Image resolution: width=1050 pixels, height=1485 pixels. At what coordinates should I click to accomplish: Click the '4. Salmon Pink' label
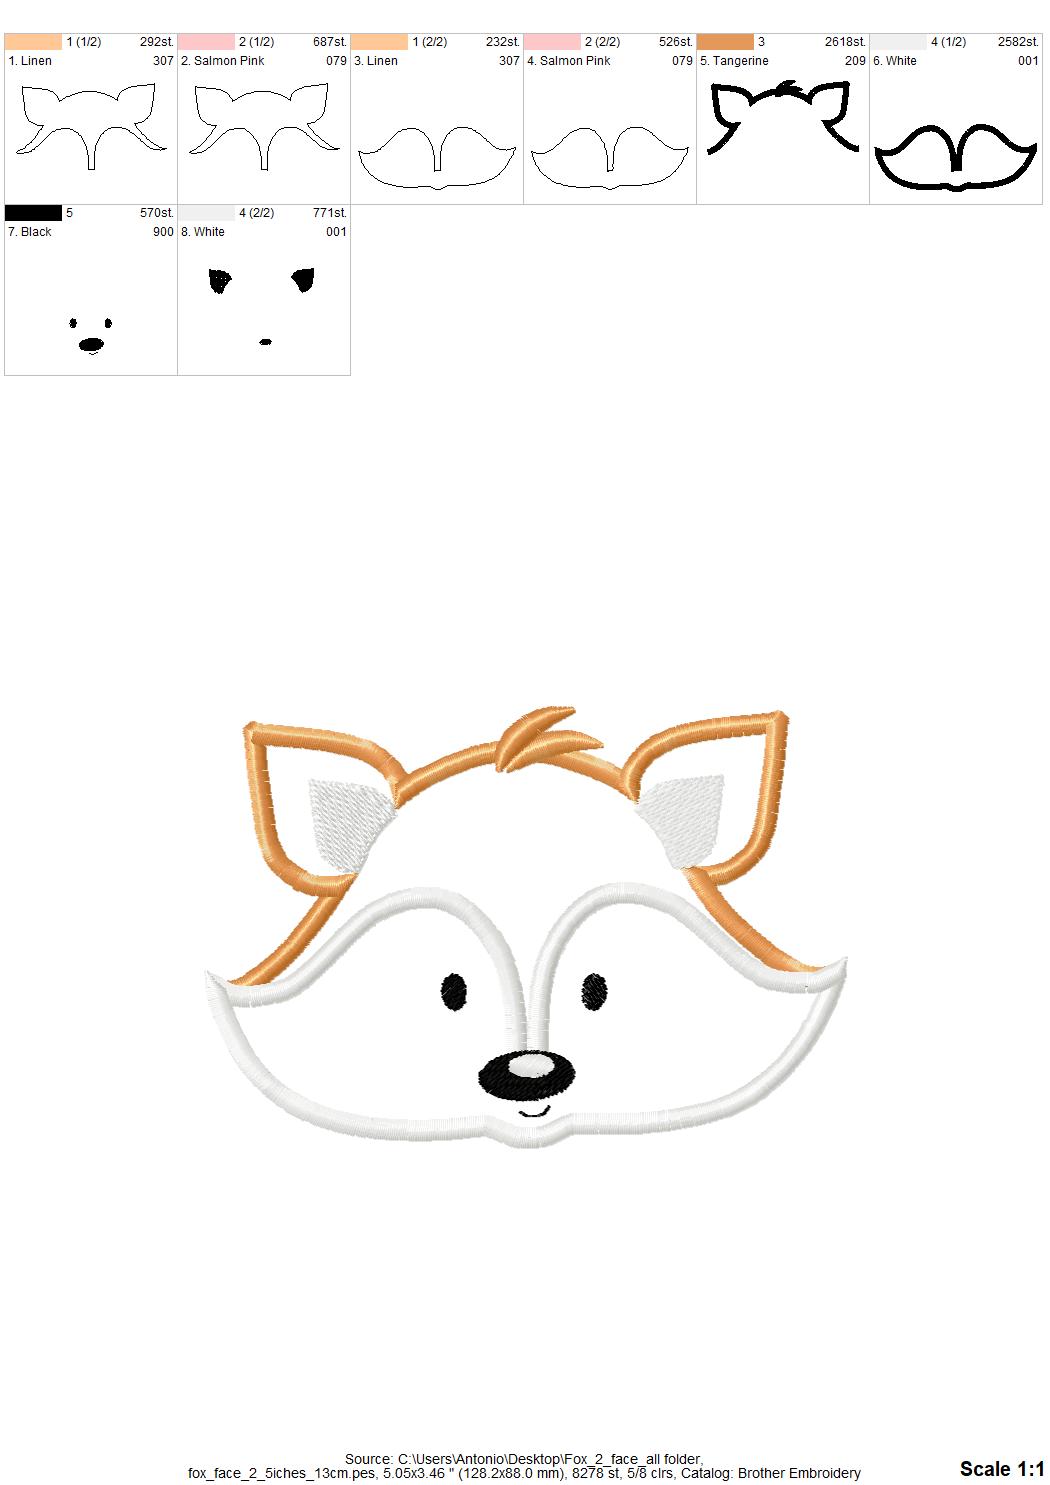click(569, 61)
